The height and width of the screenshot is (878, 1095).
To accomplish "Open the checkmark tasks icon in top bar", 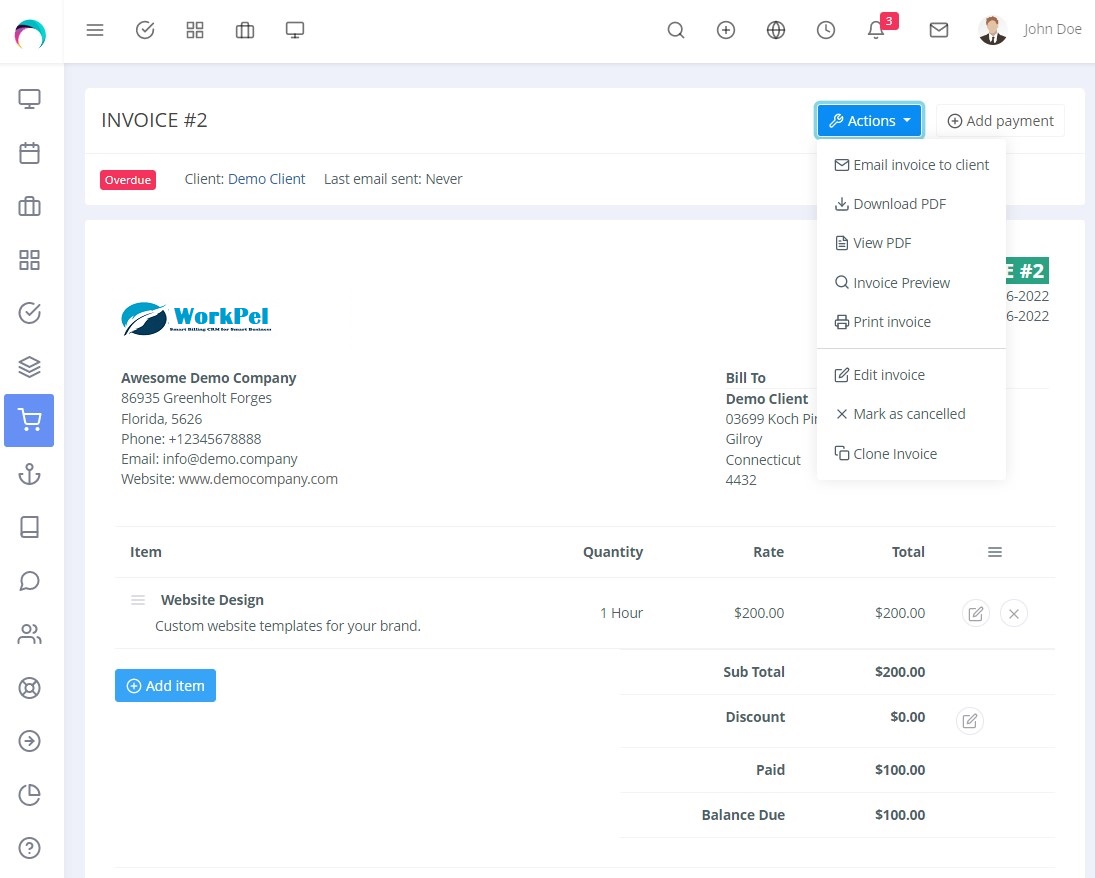I will point(145,30).
